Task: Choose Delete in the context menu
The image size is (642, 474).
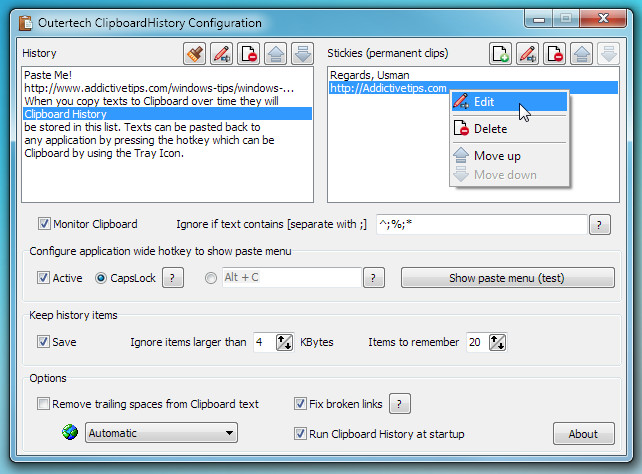Action: tap(509, 129)
